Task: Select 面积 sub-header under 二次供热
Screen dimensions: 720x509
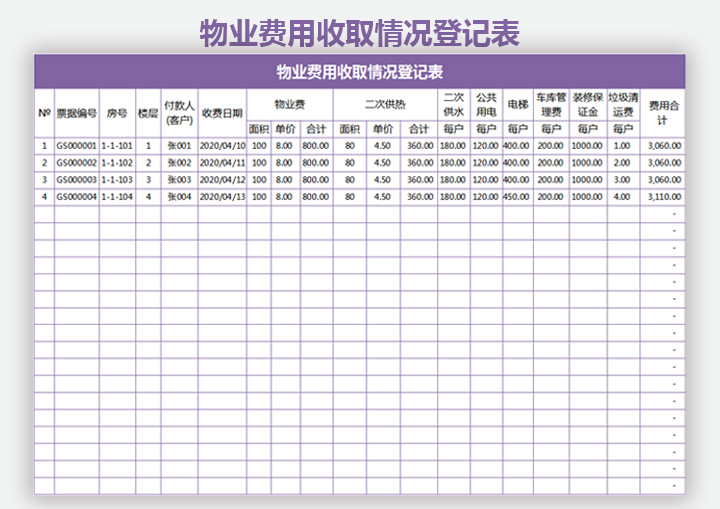Action: (349, 129)
